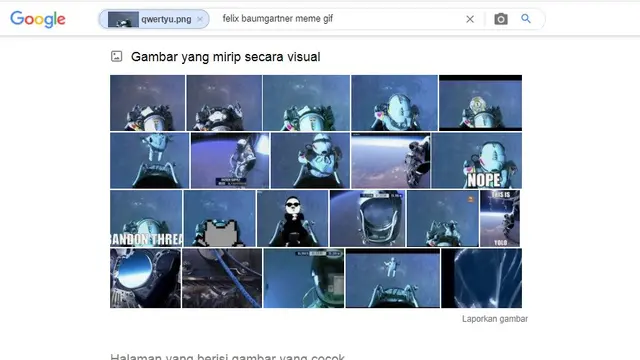Report images via Laporkan gambar
This screenshot has width=640, height=360.
click(x=495, y=319)
